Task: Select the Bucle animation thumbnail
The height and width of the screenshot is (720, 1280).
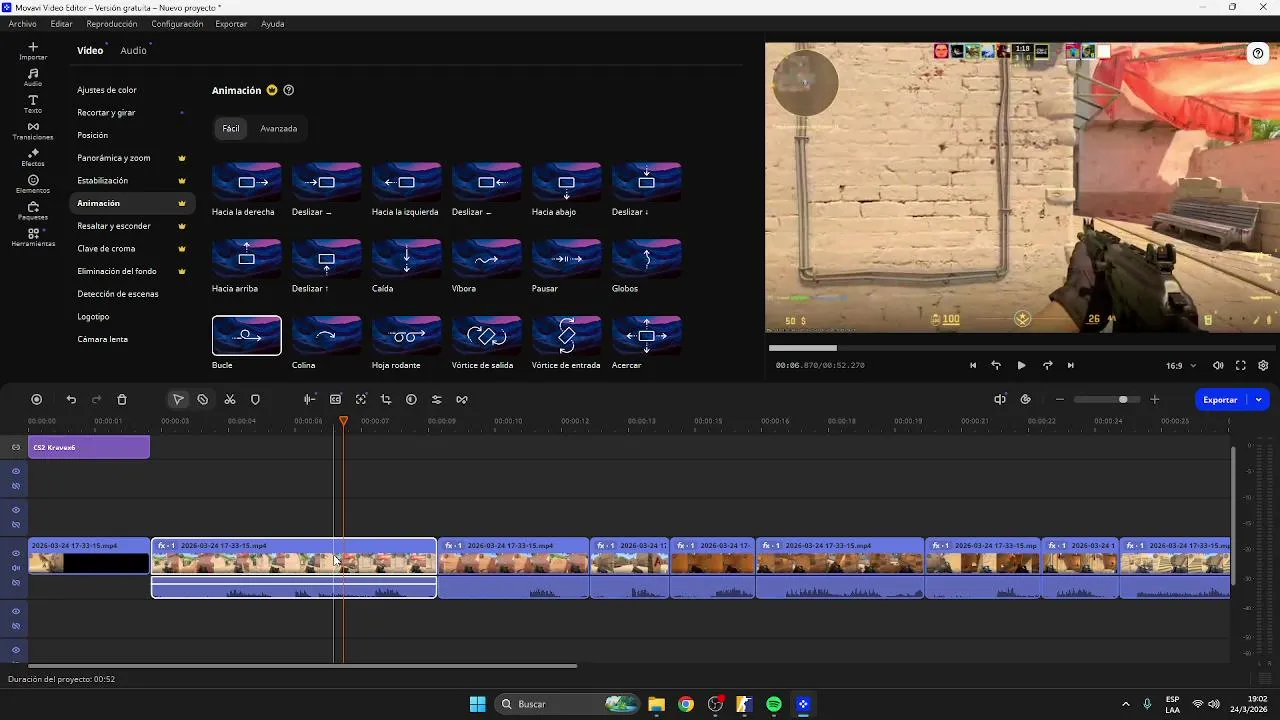Action: pyautogui.click(x=247, y=336)
